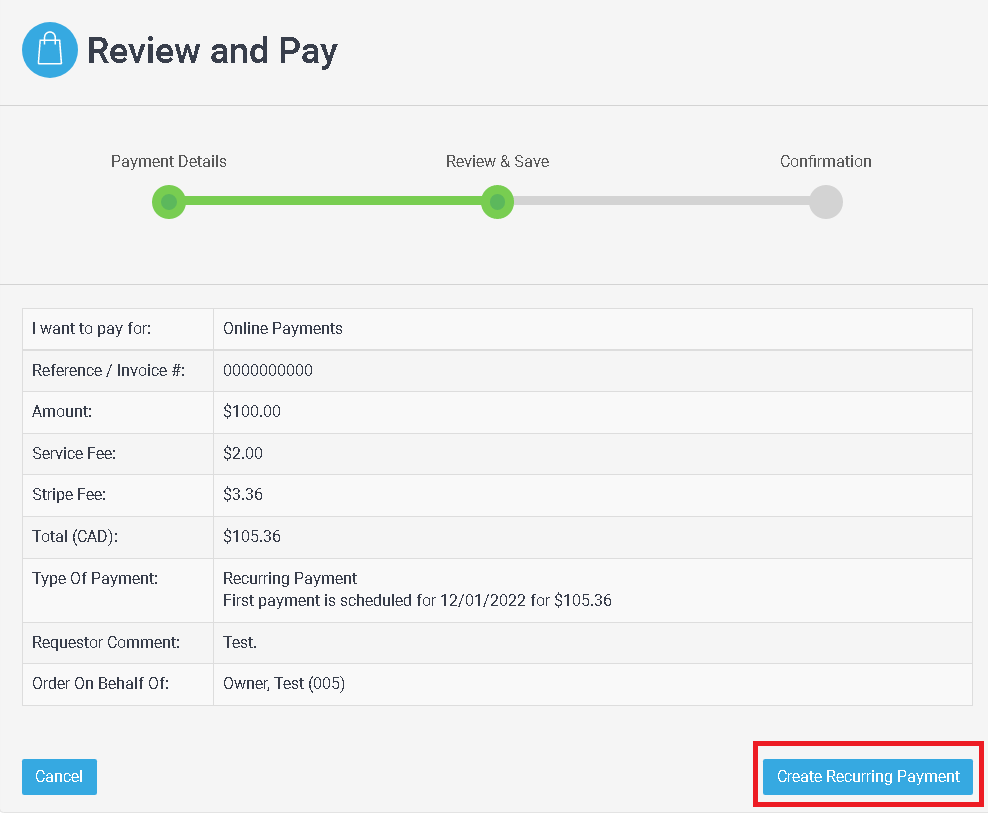Select the Payment Details step circle
This screenshot has width=988, height=815.
click(169, 202)
